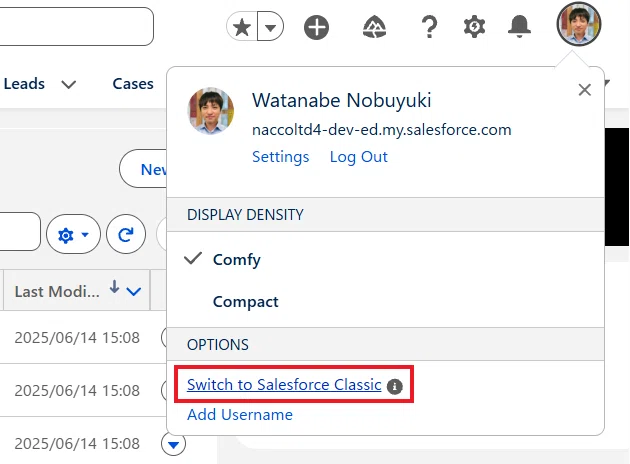Open Watanabe Nobuyuki profile name
Viewport: 630px width, 464px height.
(342, 100)
